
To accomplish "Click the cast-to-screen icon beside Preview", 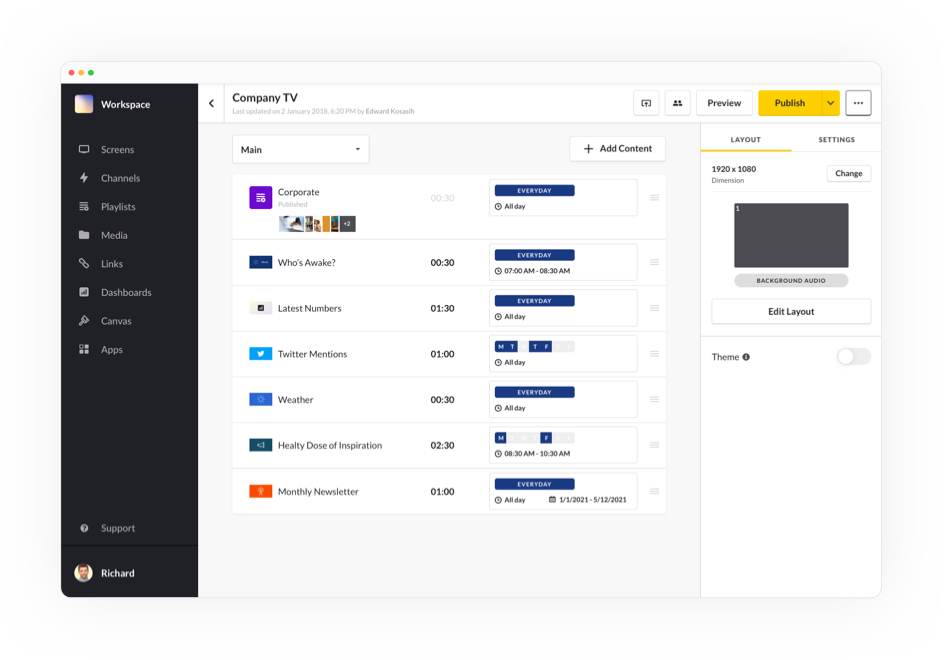I will (646, 103).
